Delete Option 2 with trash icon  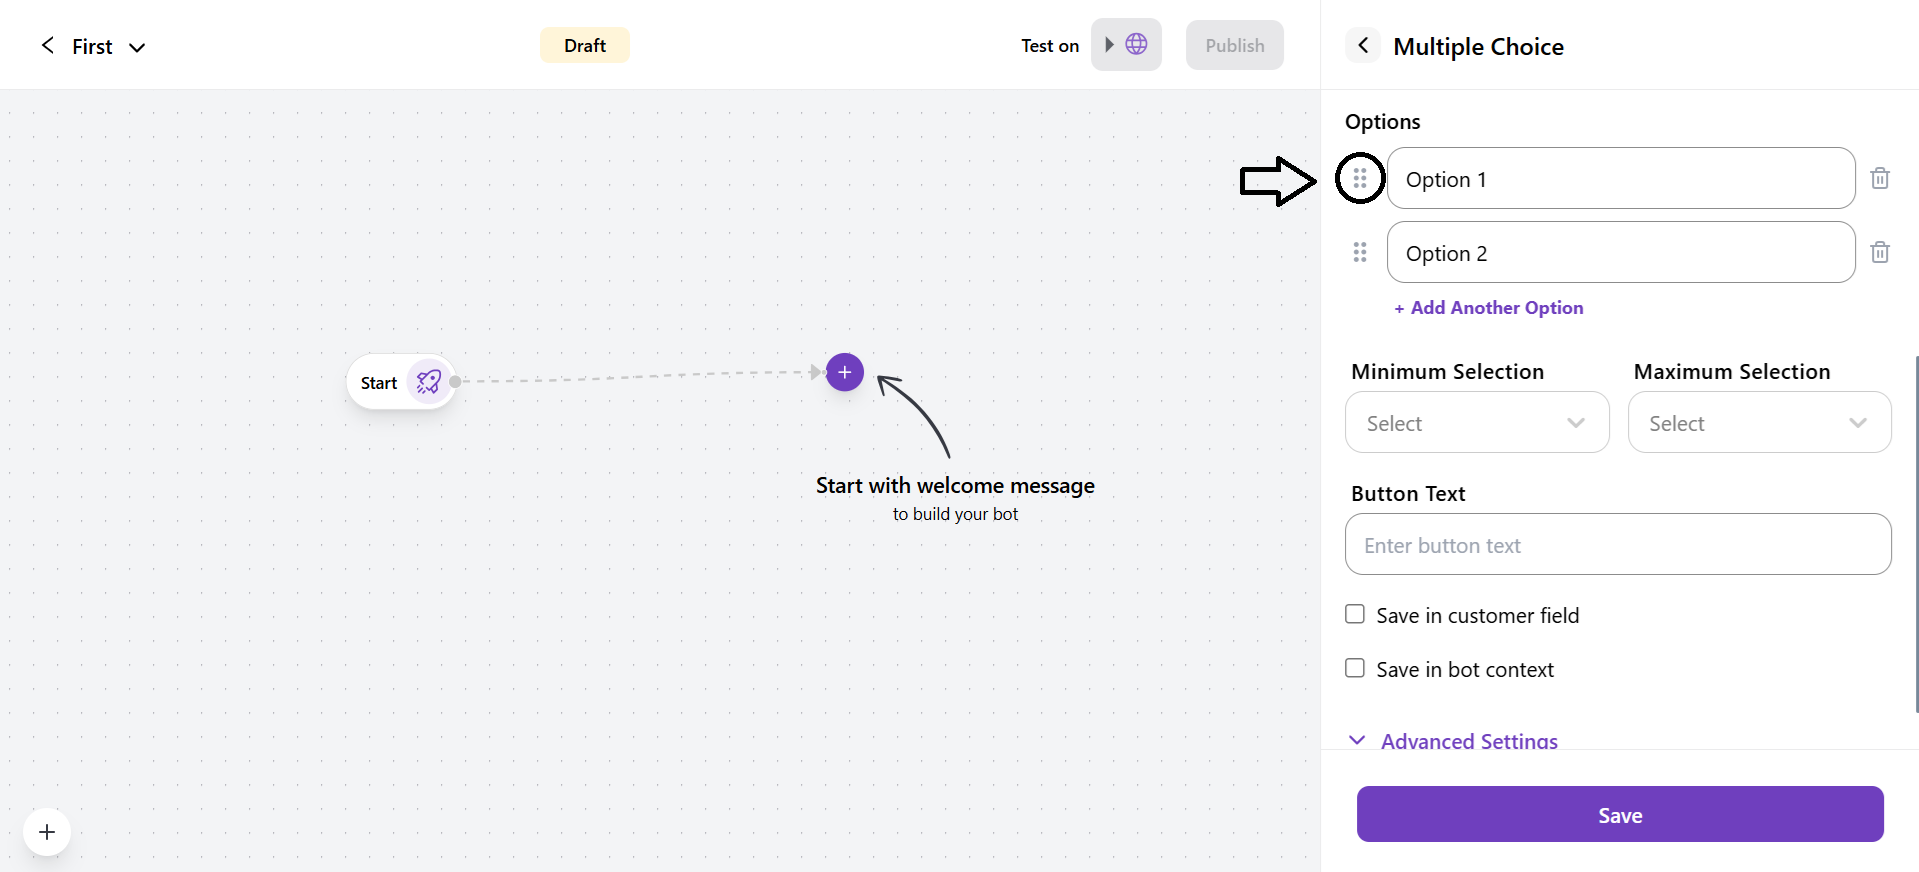(x=1880, y=252)
